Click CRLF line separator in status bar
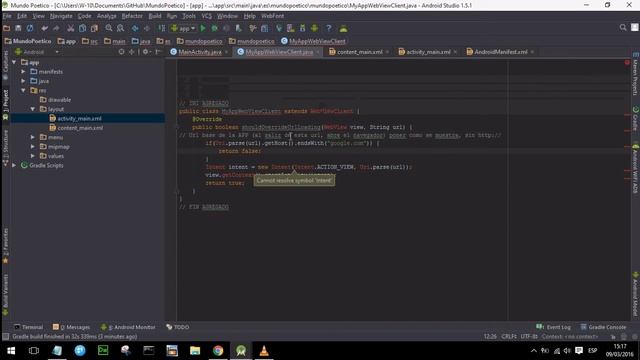640x360 pixels. point(509,337)
